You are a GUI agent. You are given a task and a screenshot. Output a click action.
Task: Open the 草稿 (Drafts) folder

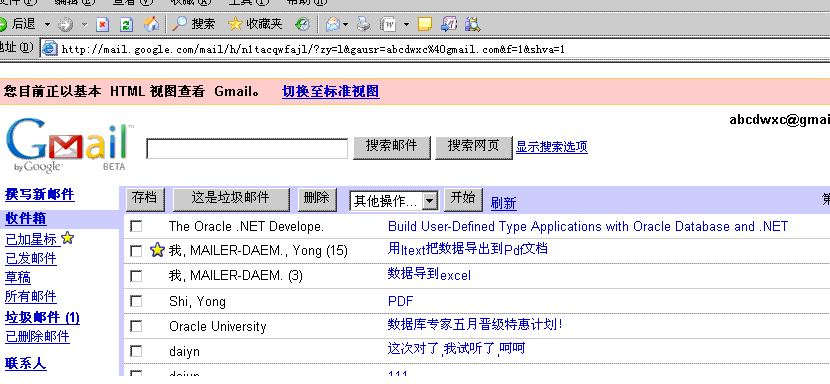point(18,278)
